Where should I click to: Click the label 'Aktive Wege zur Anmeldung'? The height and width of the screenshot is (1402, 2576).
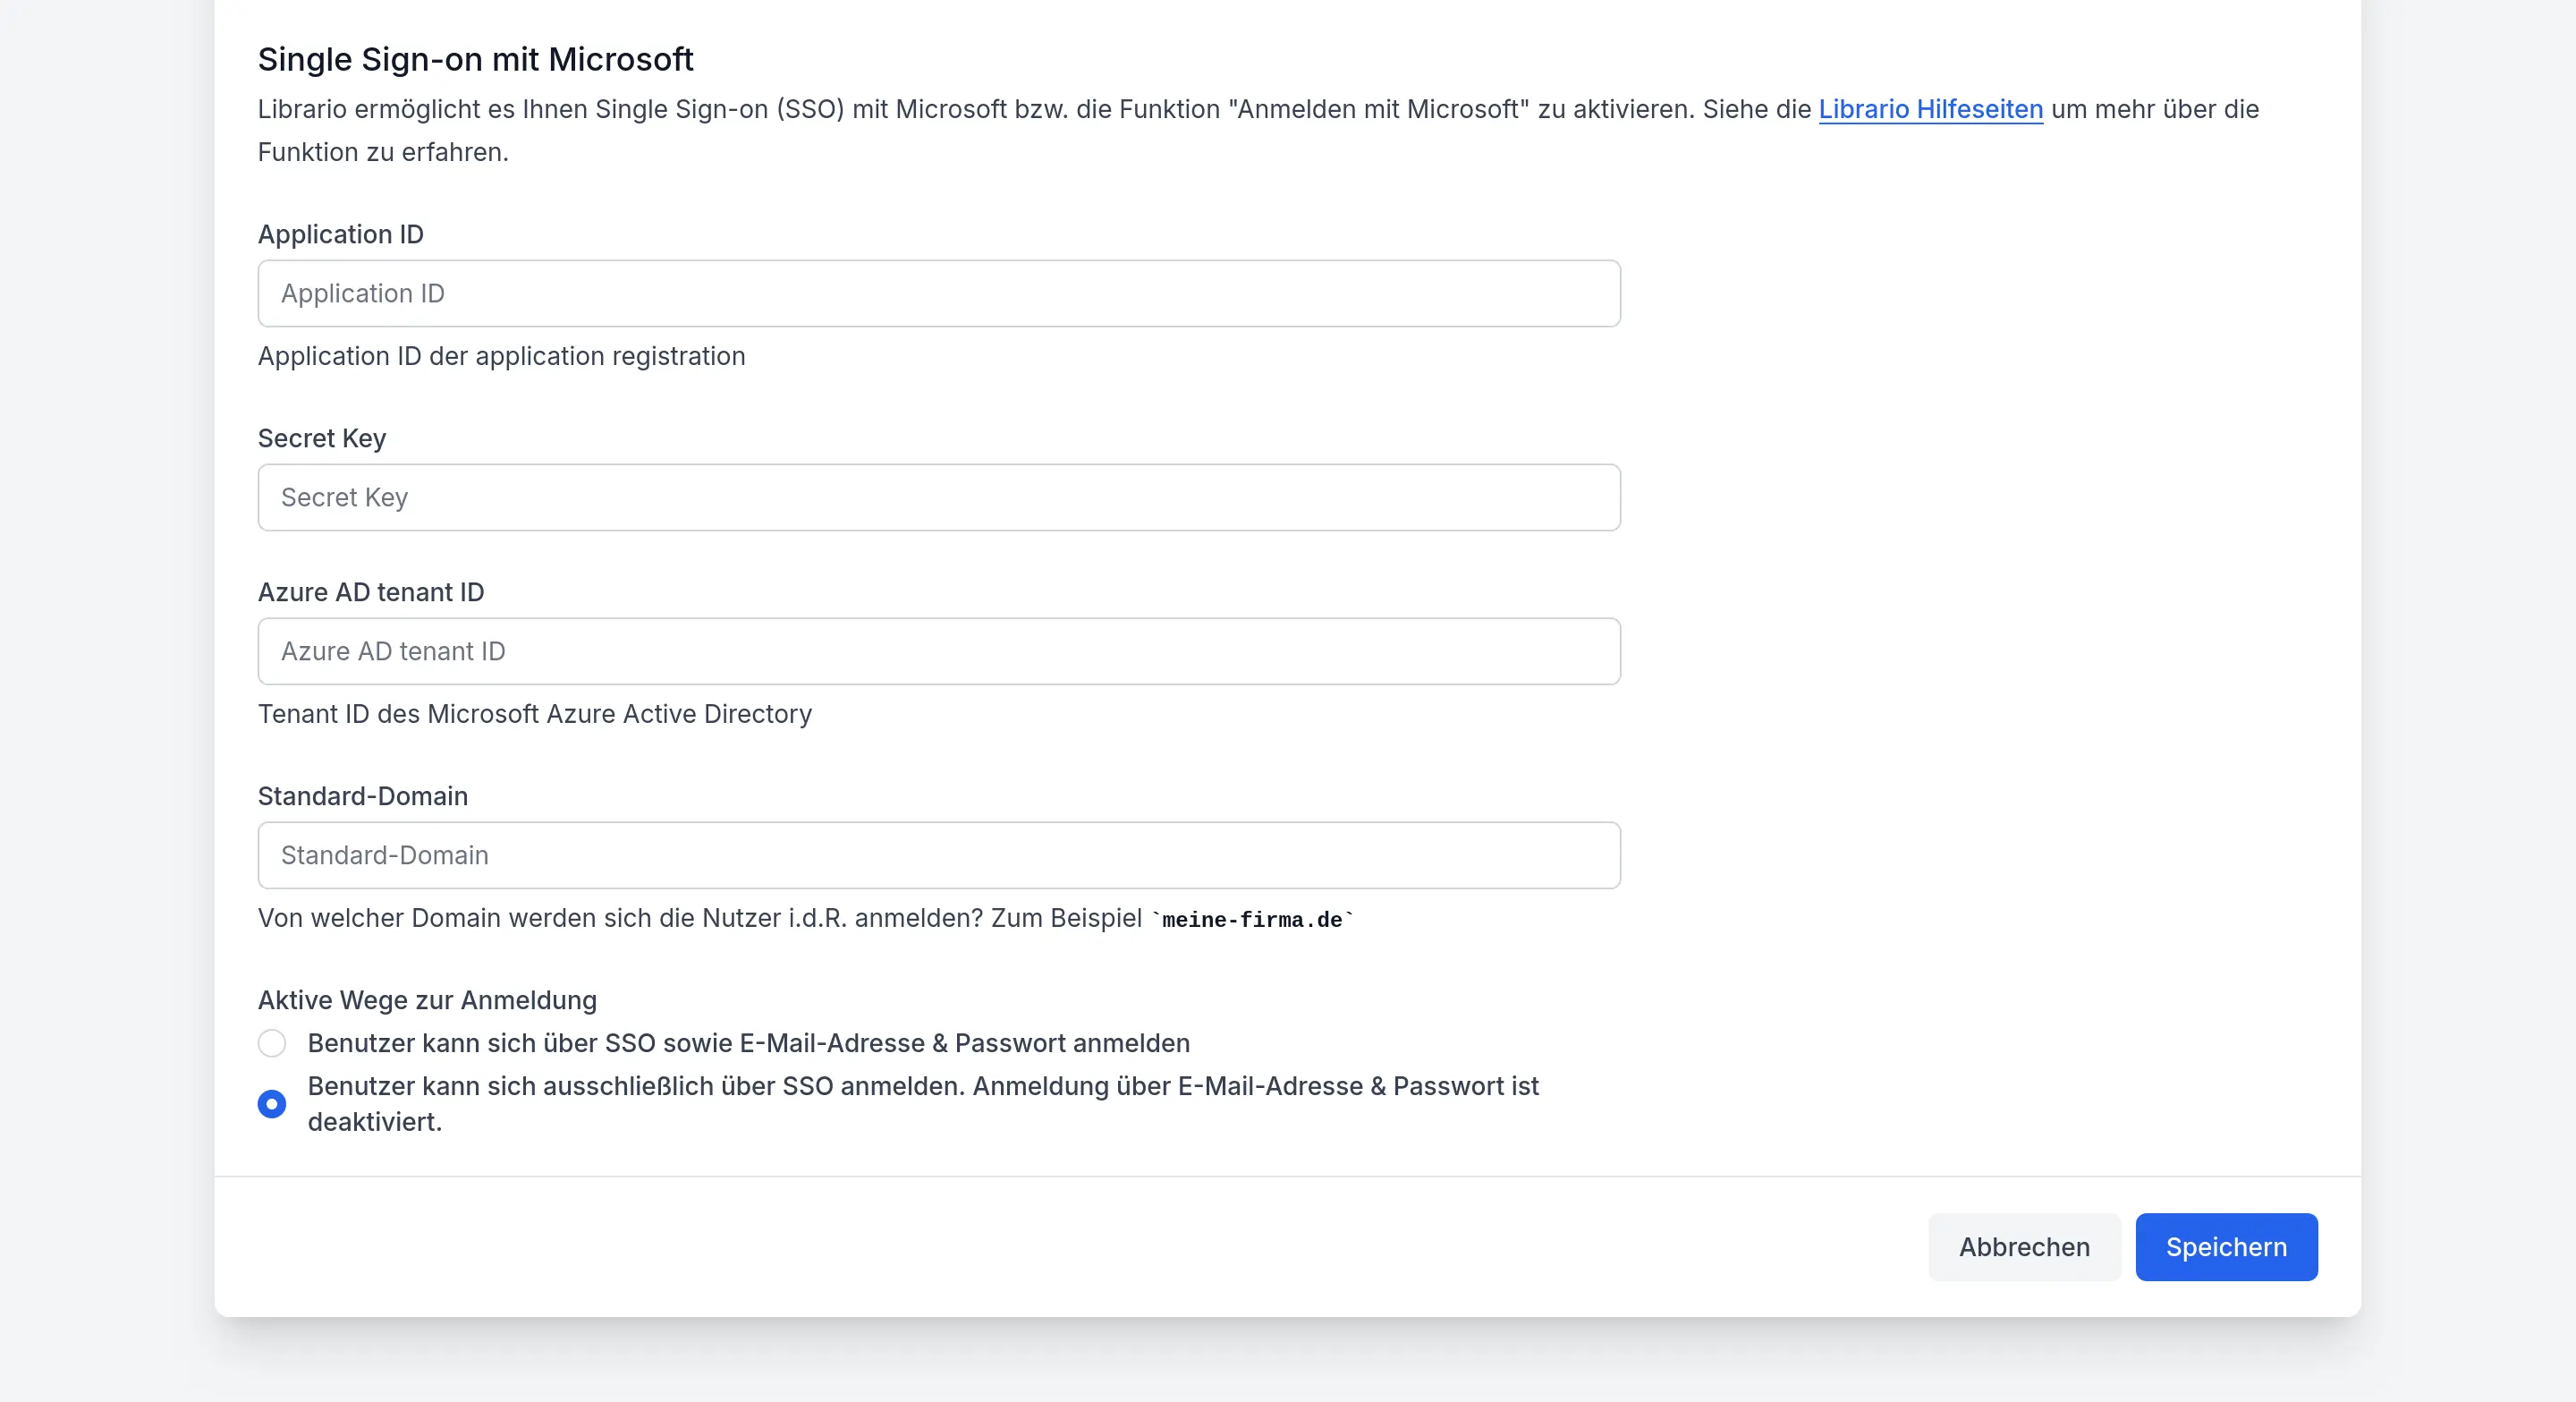pyautogui.click(x=427, y=1000)
